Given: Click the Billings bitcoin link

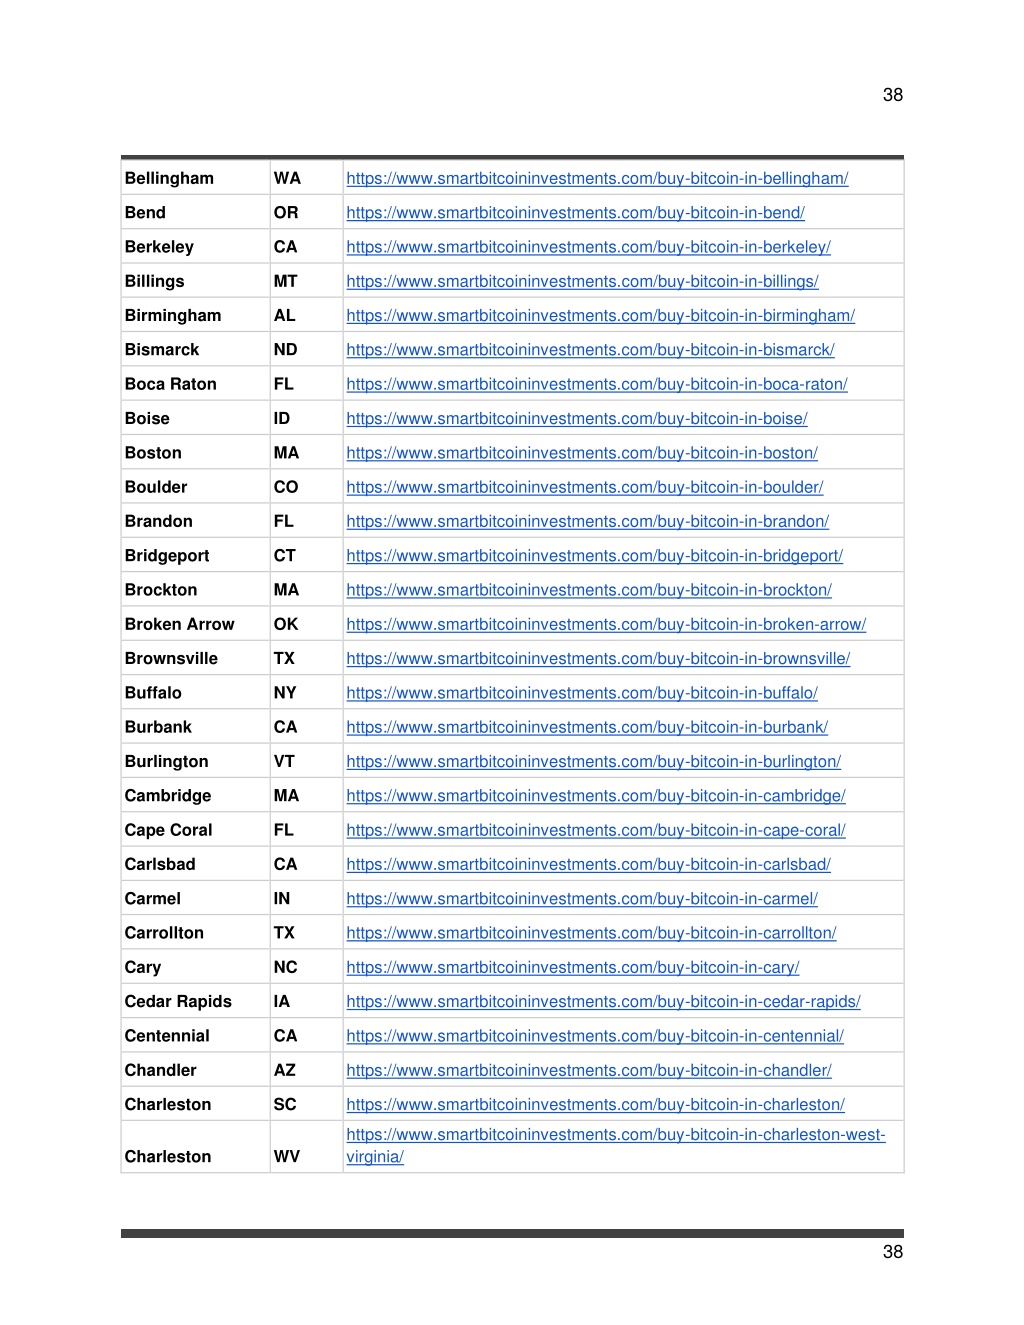Looking at the screenshot, I should click(582, 282).
